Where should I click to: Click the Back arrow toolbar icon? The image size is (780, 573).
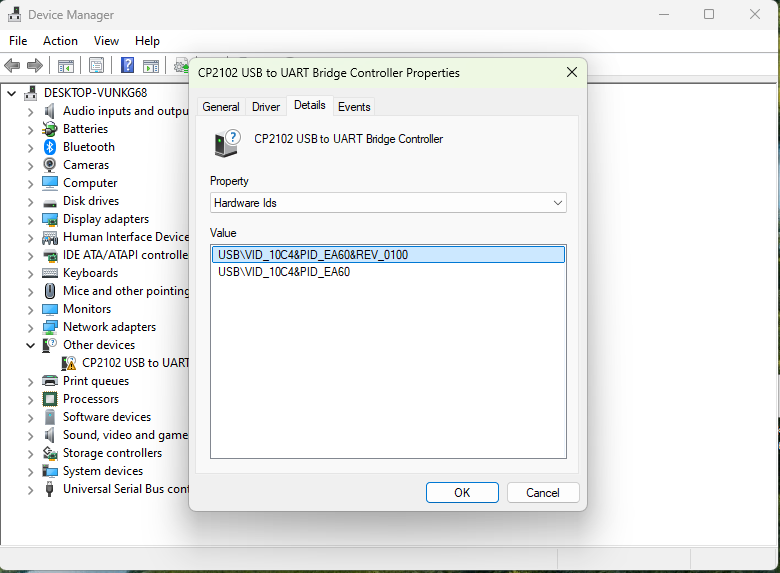pyautogui.click(x=11, y=65)
